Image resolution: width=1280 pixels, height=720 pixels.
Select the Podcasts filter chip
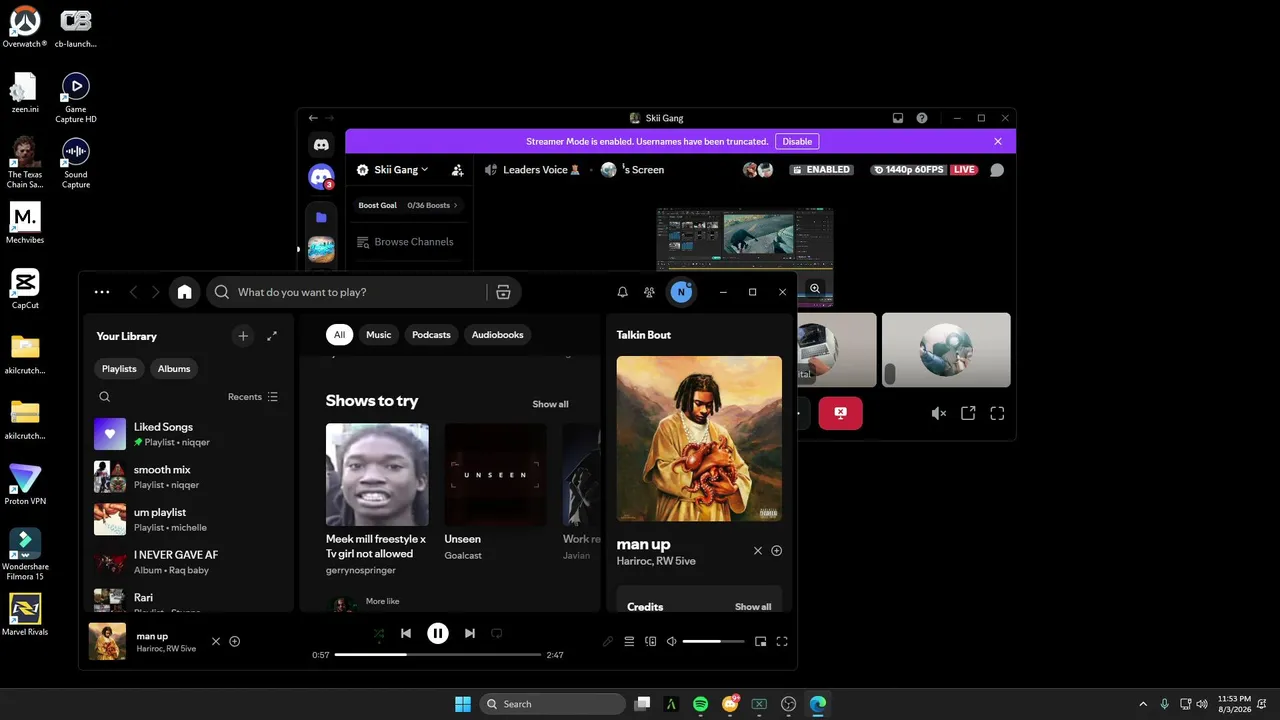[x=431, y=335]
